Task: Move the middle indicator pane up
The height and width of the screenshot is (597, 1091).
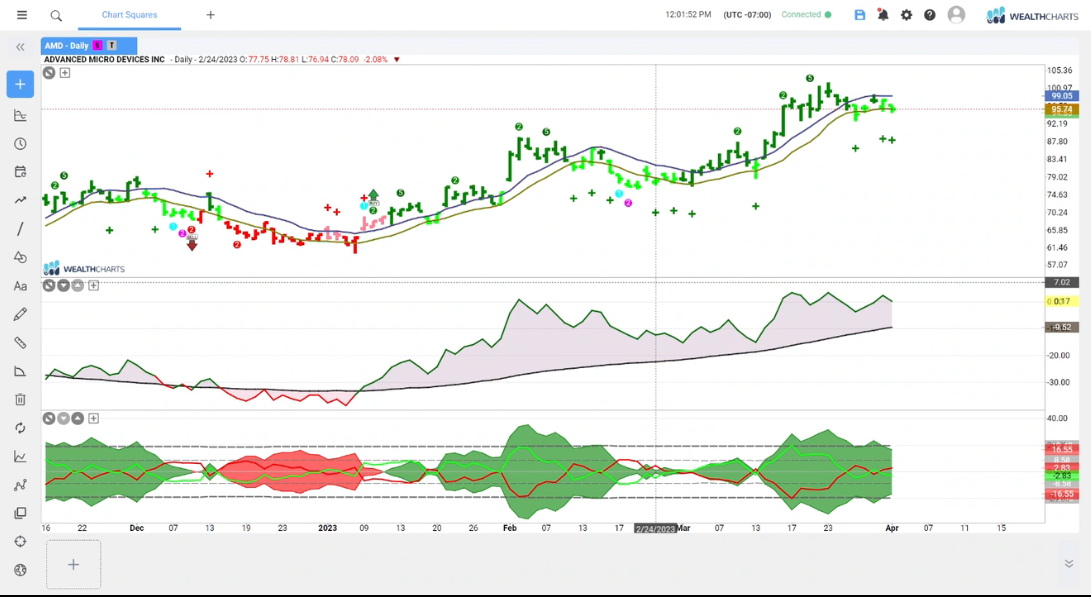Action: click(x=77, y=285)
